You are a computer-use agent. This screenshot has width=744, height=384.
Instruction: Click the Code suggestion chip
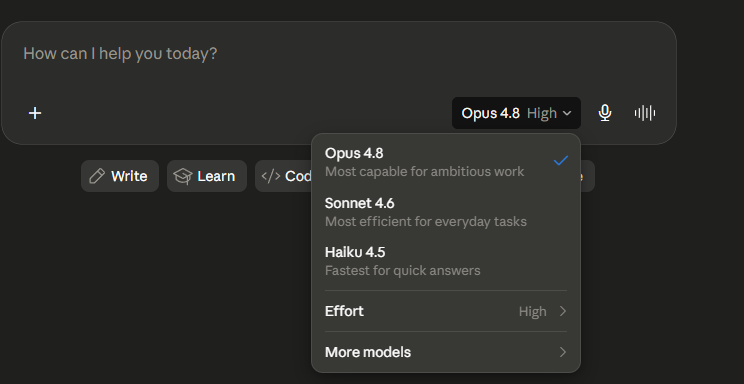click(284, 176)
